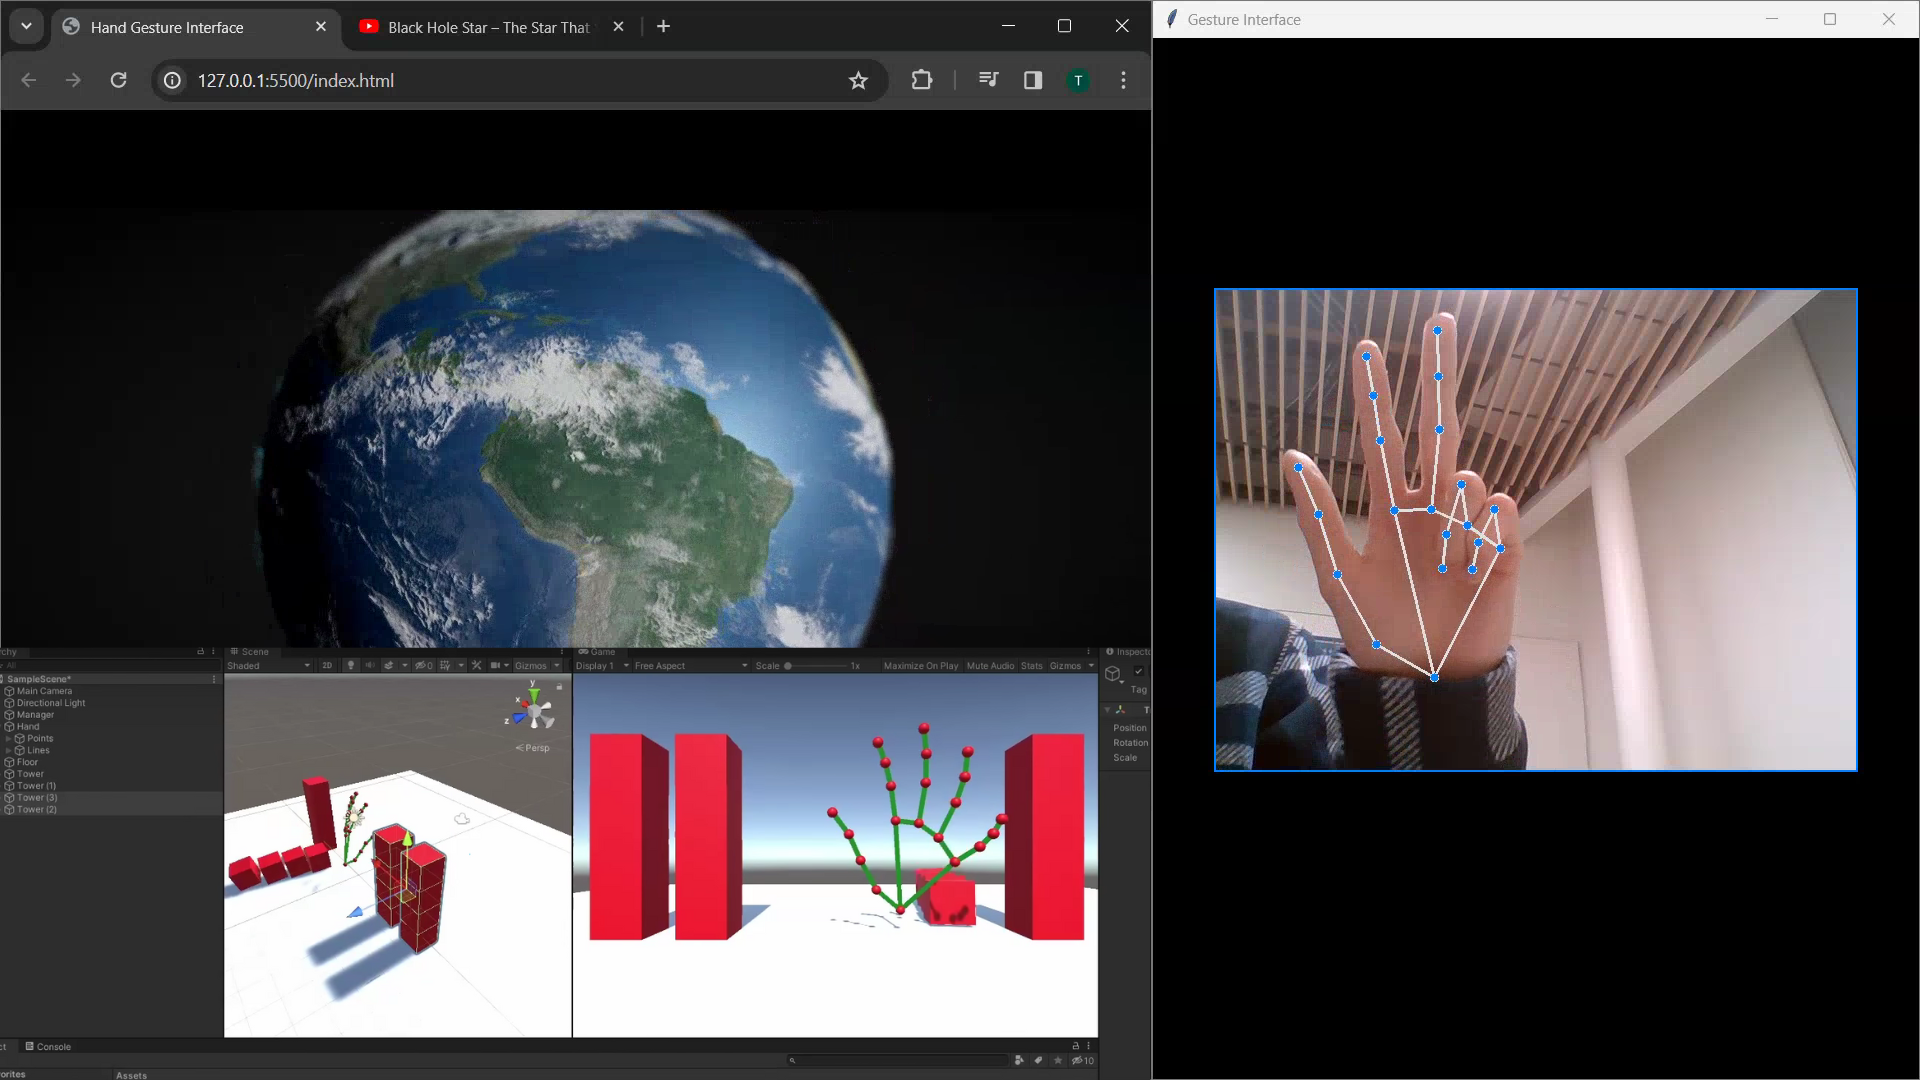Expand the Points item under Hand
Viewport: 1920px width, 1080px height.
(9, 739)
